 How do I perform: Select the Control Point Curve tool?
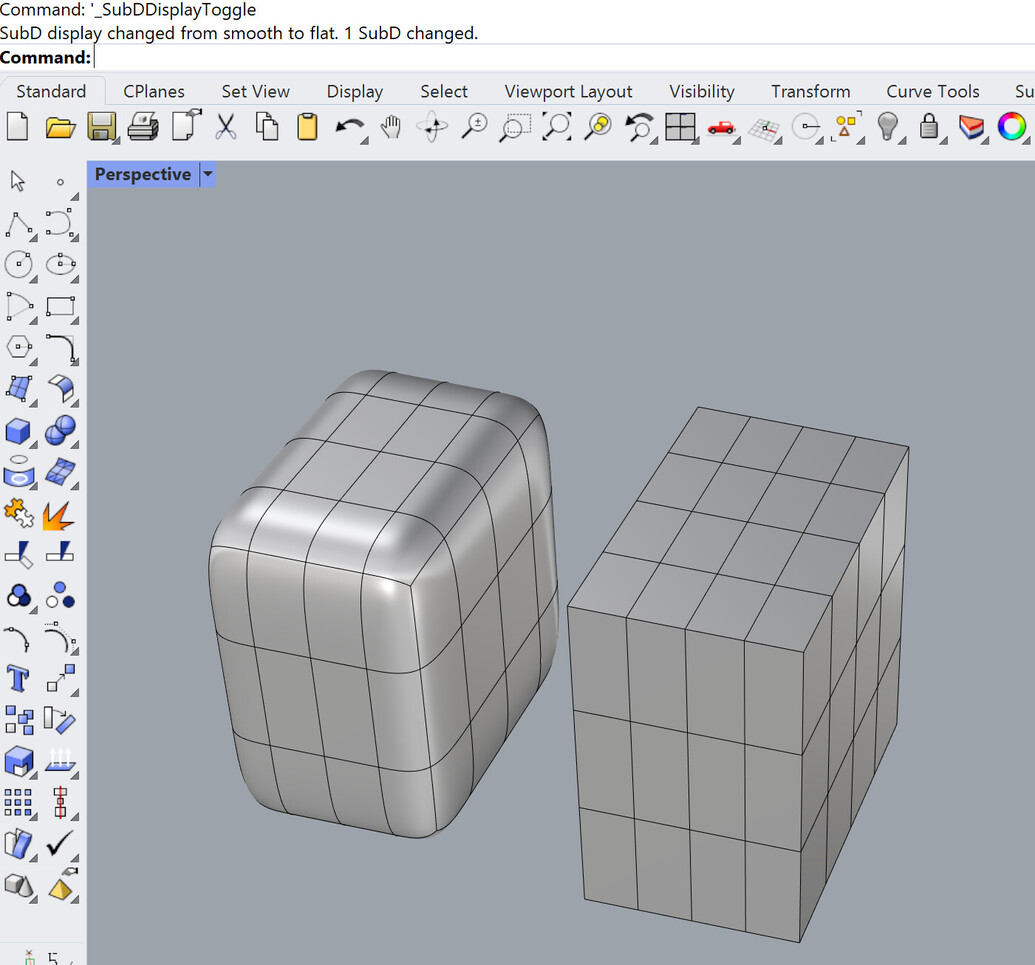tap(60, 224)
